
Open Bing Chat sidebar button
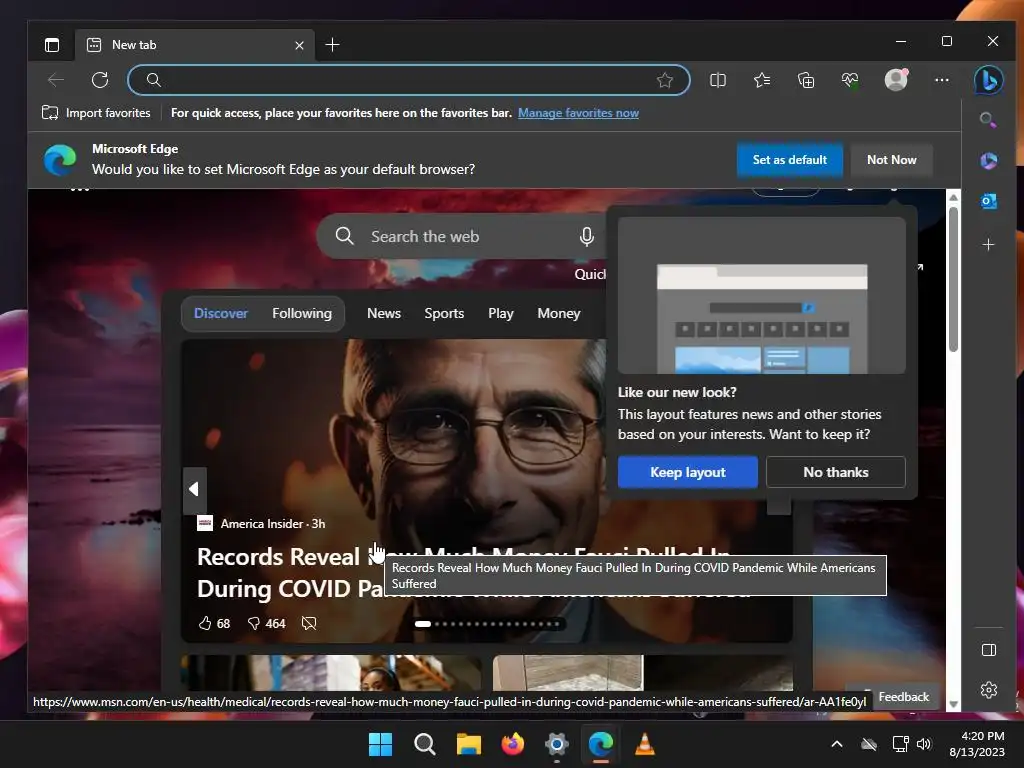coord(988,80)
